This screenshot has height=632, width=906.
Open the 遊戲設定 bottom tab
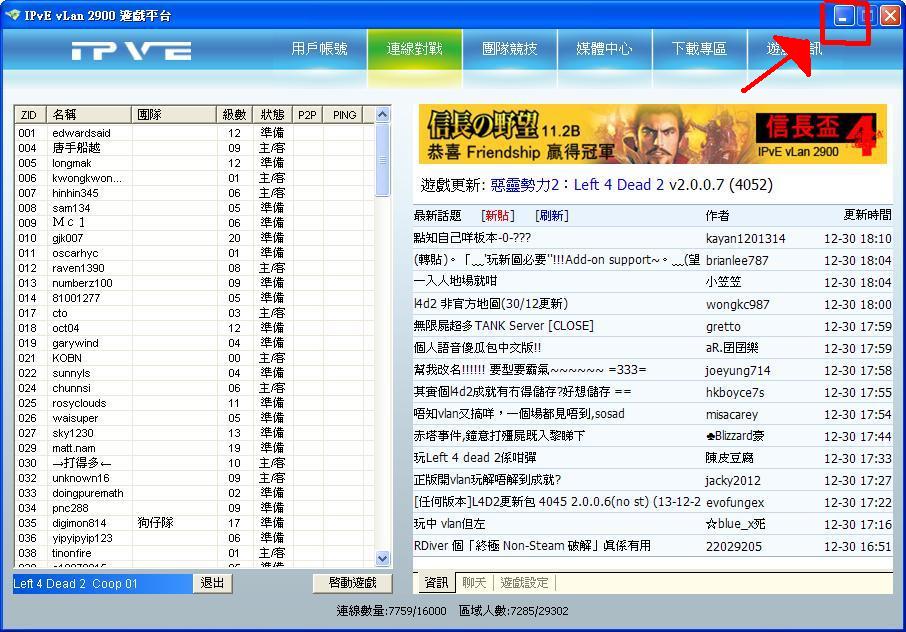(x=524, y=582)
